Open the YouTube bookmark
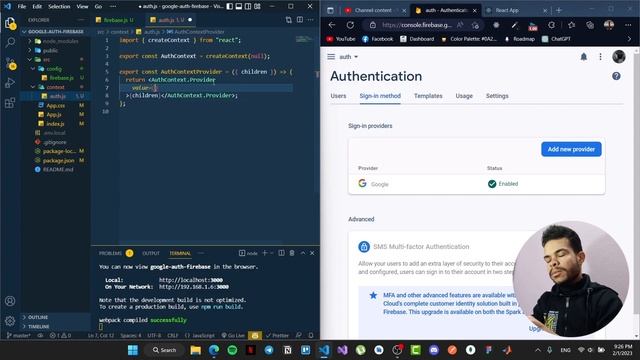The width and height of the screenshot is (640, 360). pos(341,39)
